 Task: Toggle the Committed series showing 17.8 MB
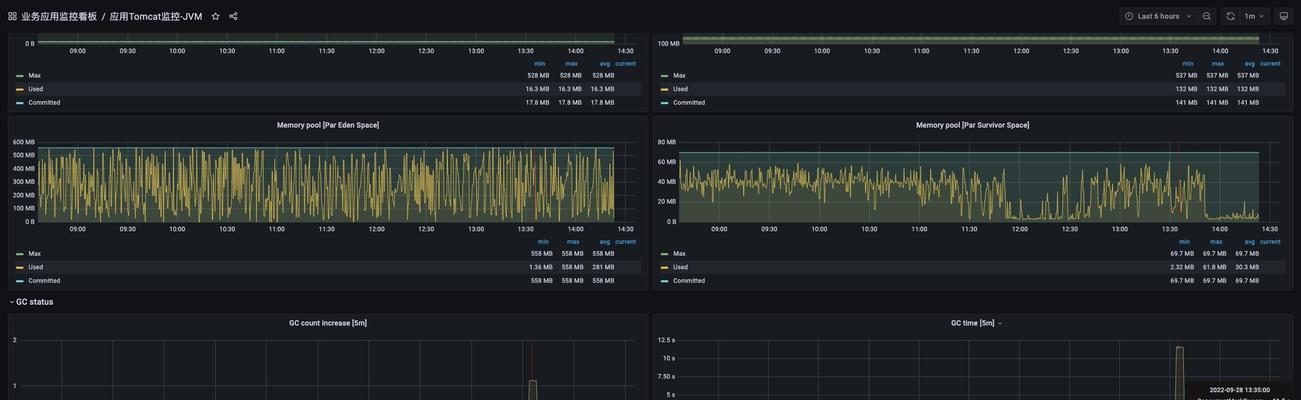44,103
